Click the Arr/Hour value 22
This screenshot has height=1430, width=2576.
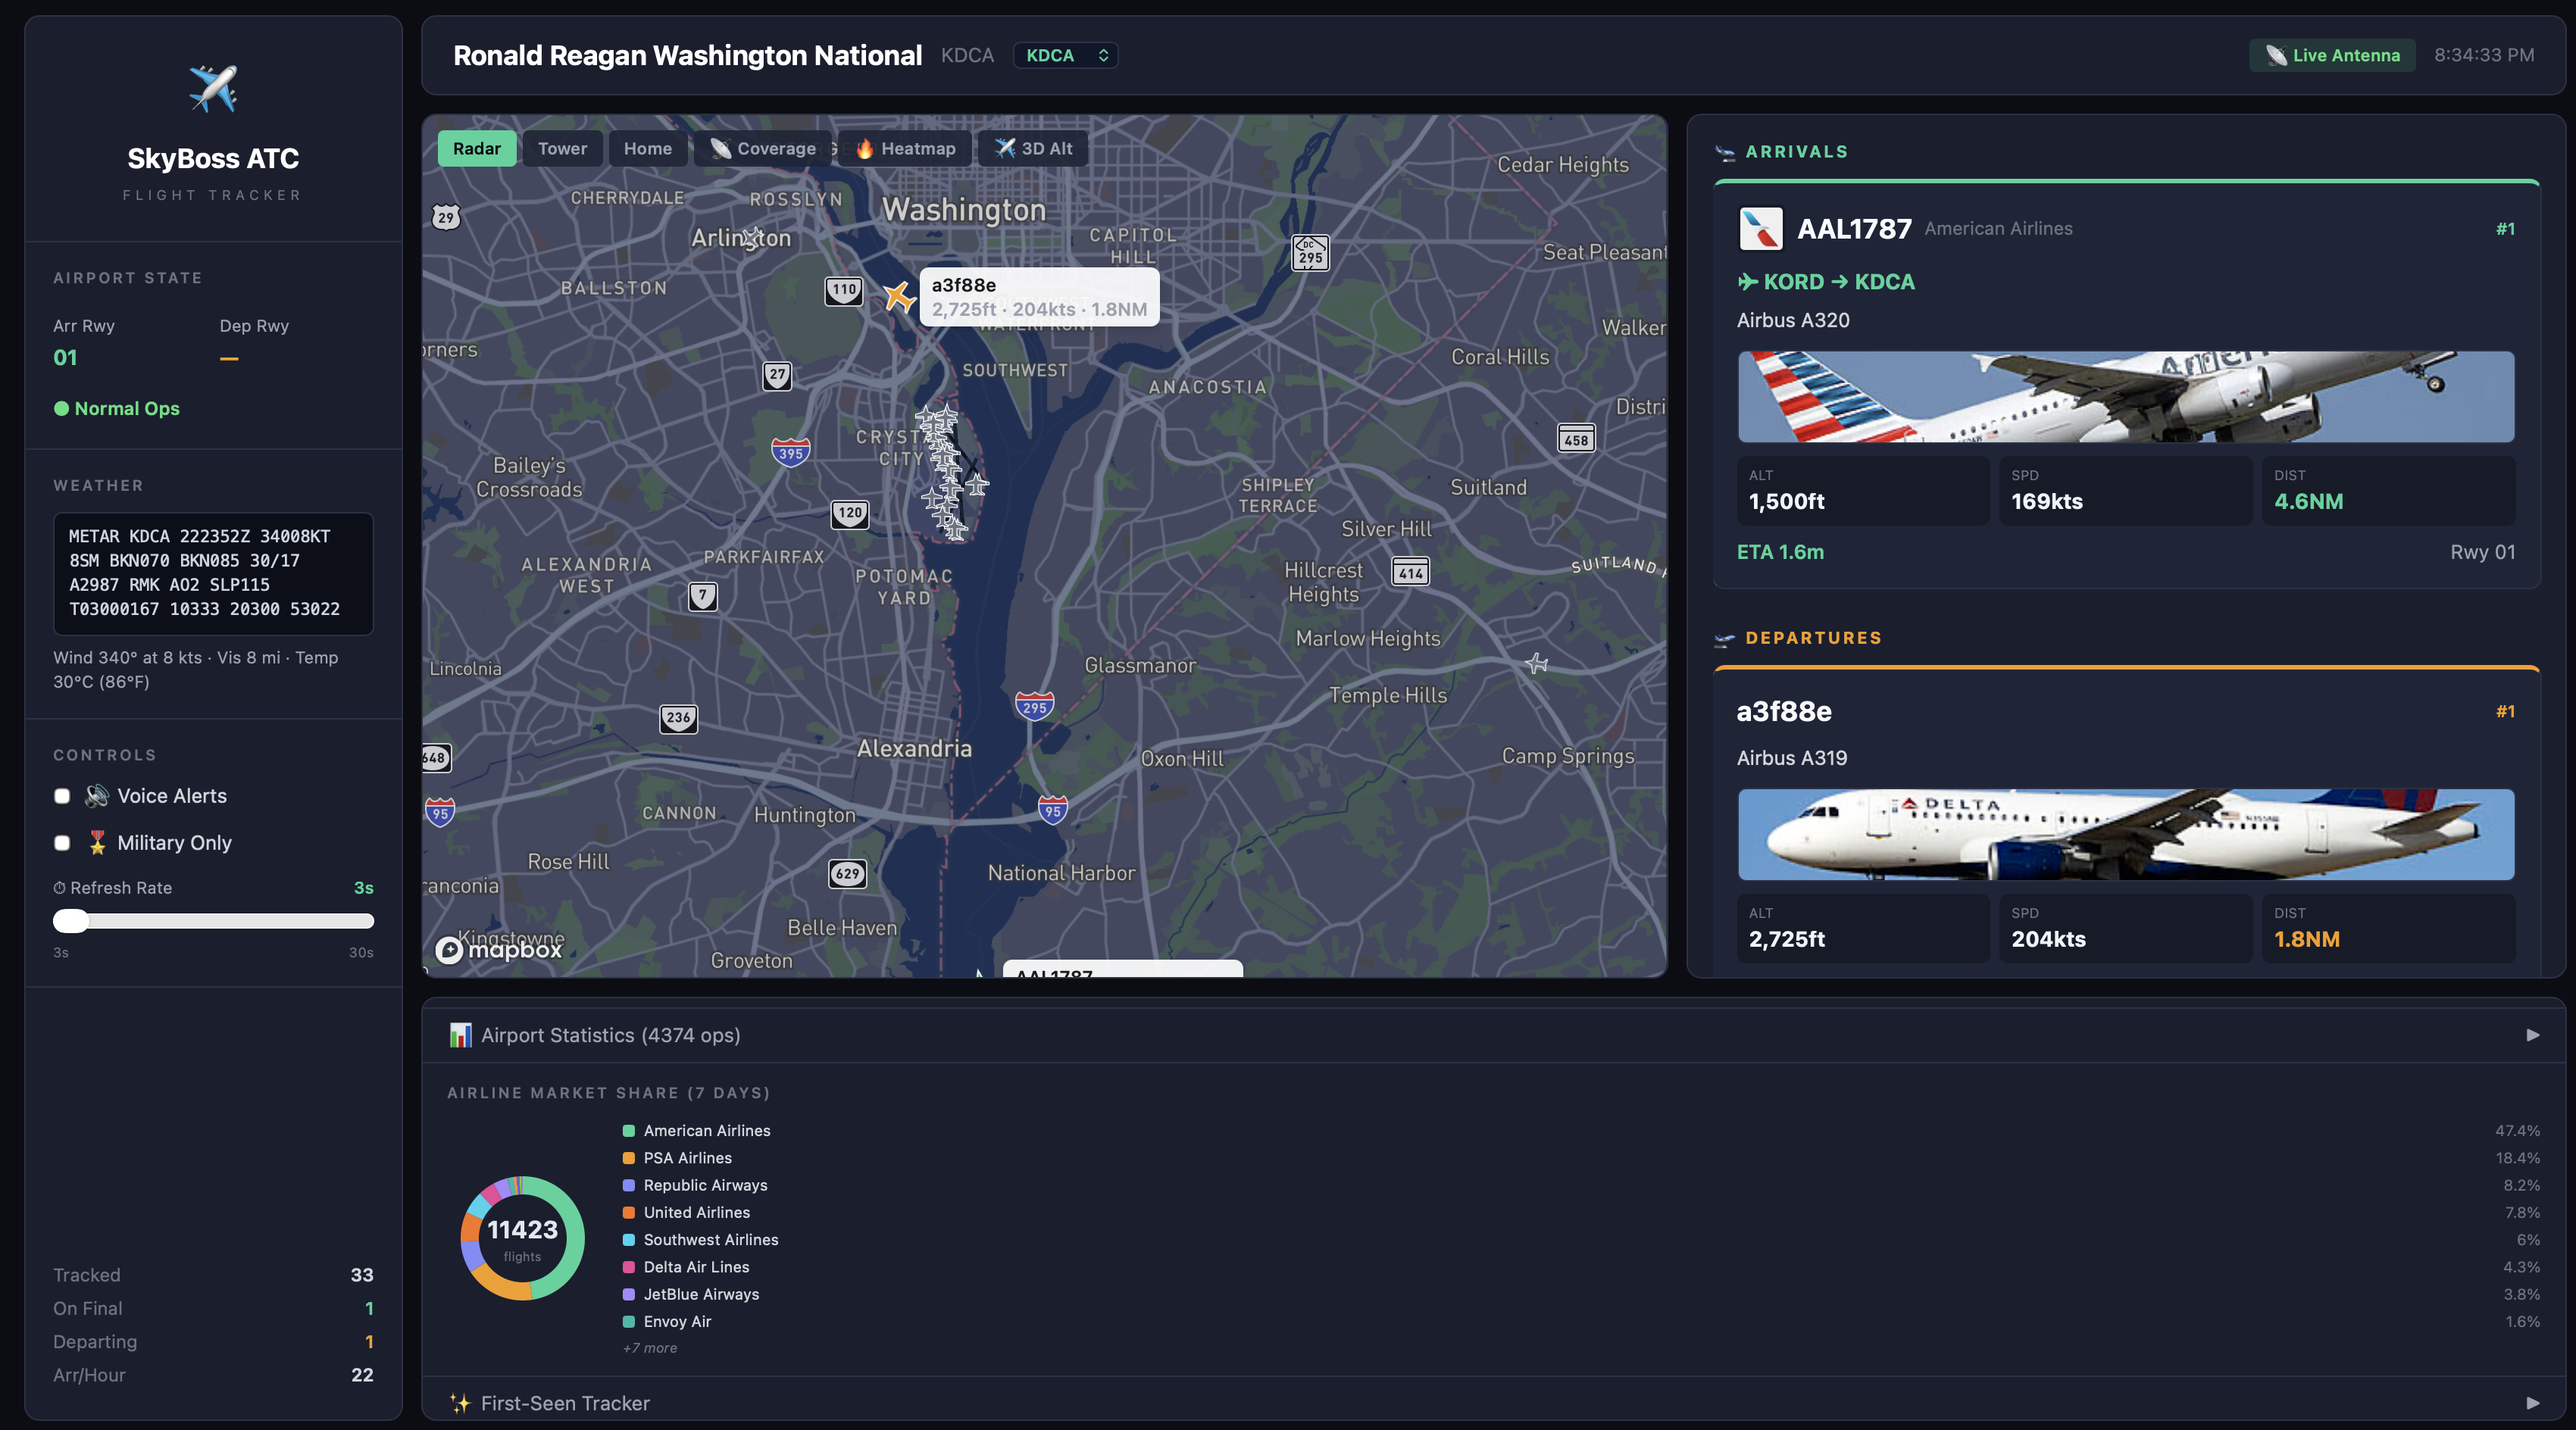pos(362,1375)
